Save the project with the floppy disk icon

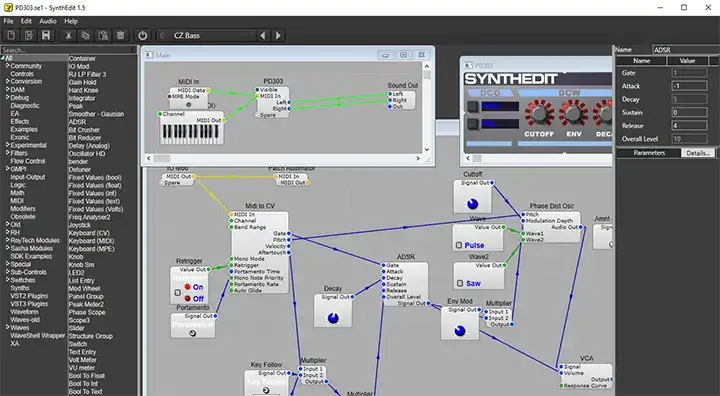(46, 35)
